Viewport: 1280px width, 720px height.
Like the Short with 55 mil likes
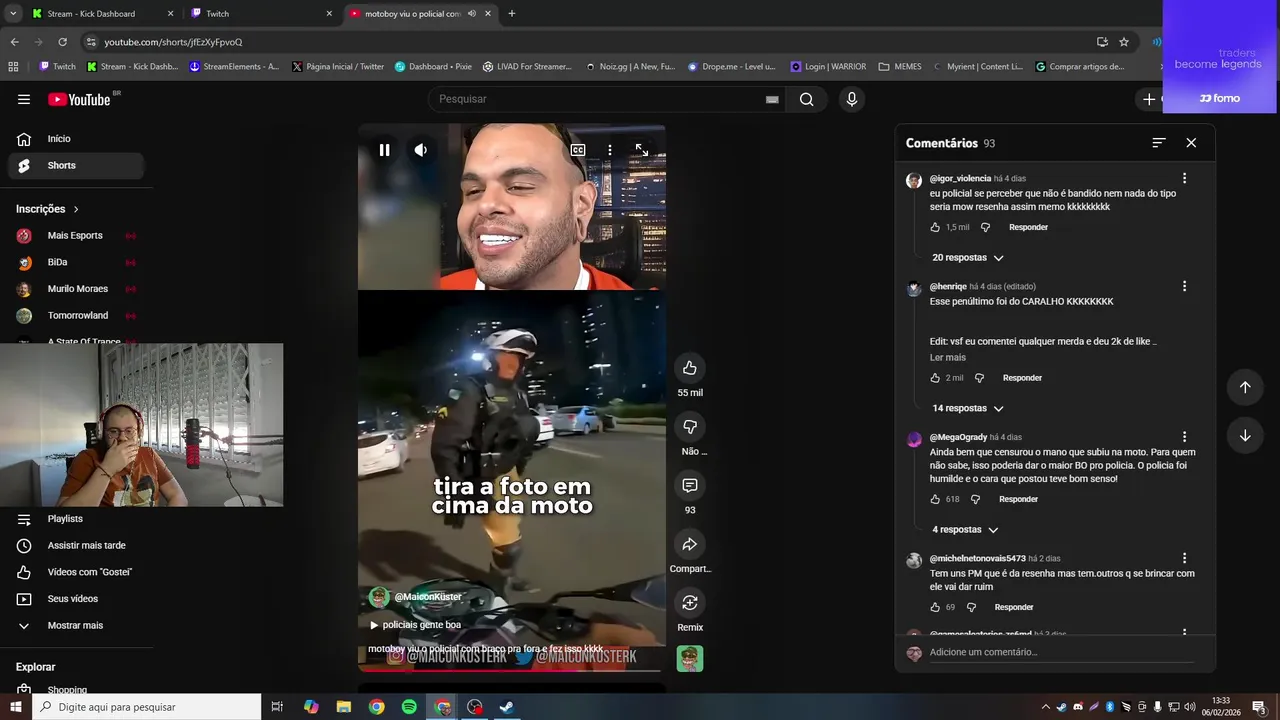click(690, 368)
